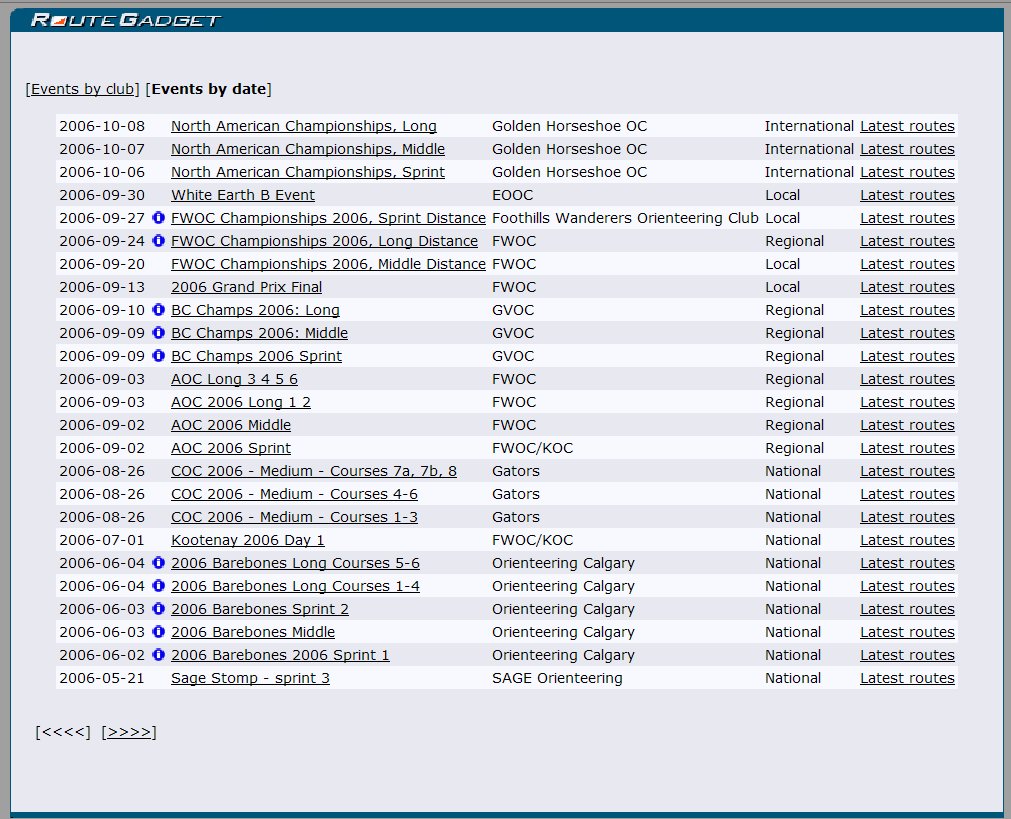The height and width of the screenshot is (819, 1011).
Task: Open 2006 Grand Prix Final event
Action: click(x=246, y=287)
